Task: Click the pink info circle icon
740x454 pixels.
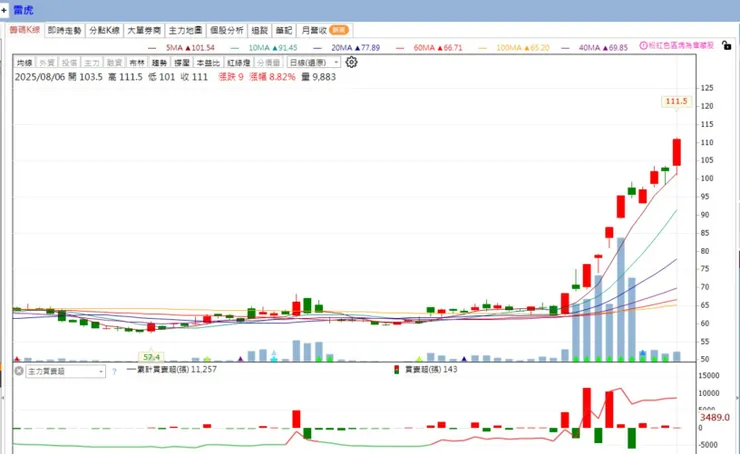Action: pyautogui.click(x=643, y=46)
